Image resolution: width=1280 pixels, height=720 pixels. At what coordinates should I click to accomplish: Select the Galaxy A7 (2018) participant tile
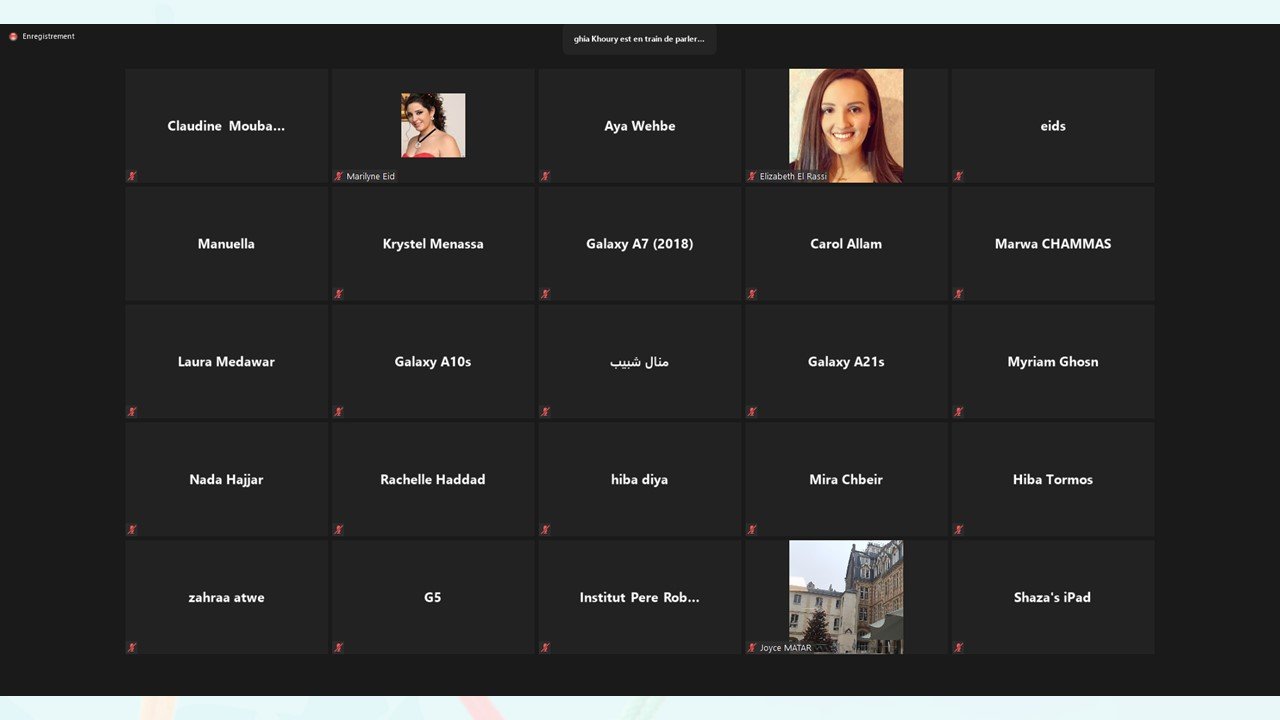tap(639, 244)
